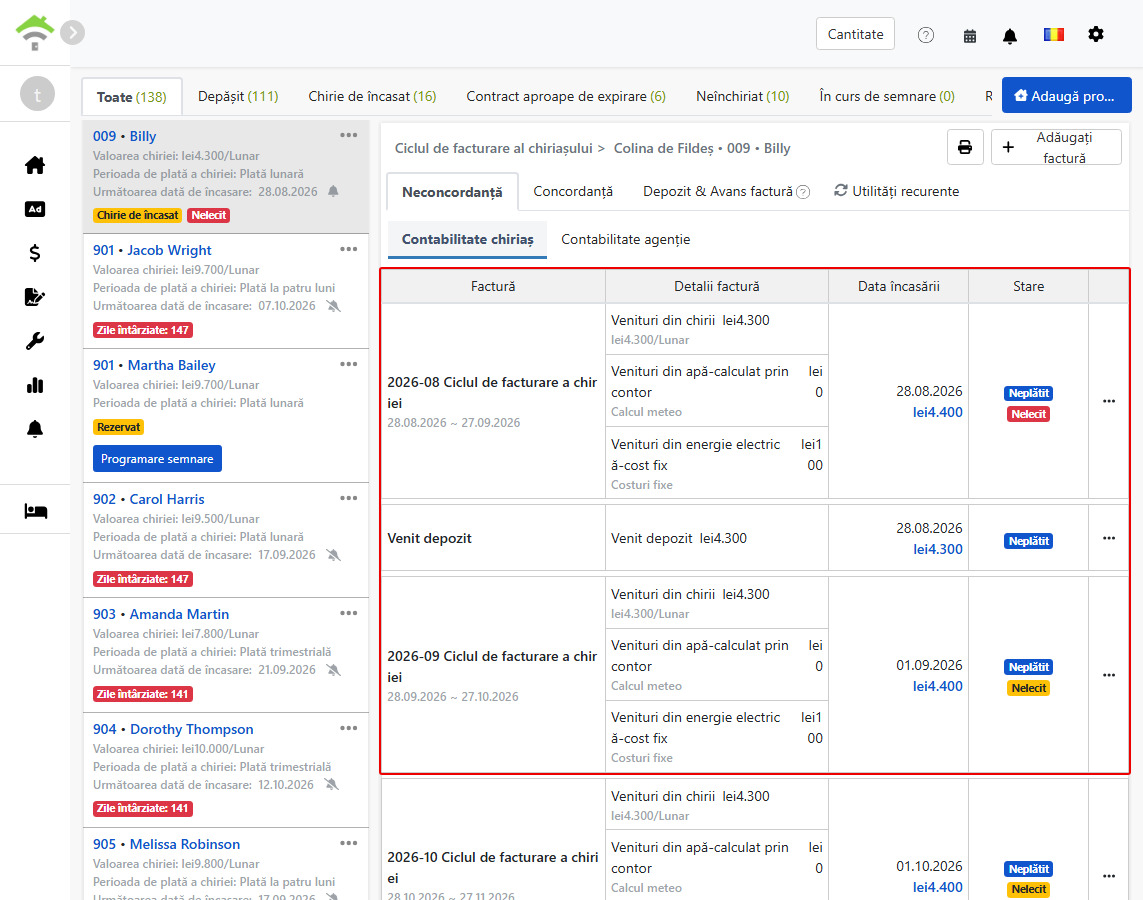The width and height of the screenshot is (1143, 900).
Task: Click help icon beside Depozit & Avans factură
Action: pos(803,192)
